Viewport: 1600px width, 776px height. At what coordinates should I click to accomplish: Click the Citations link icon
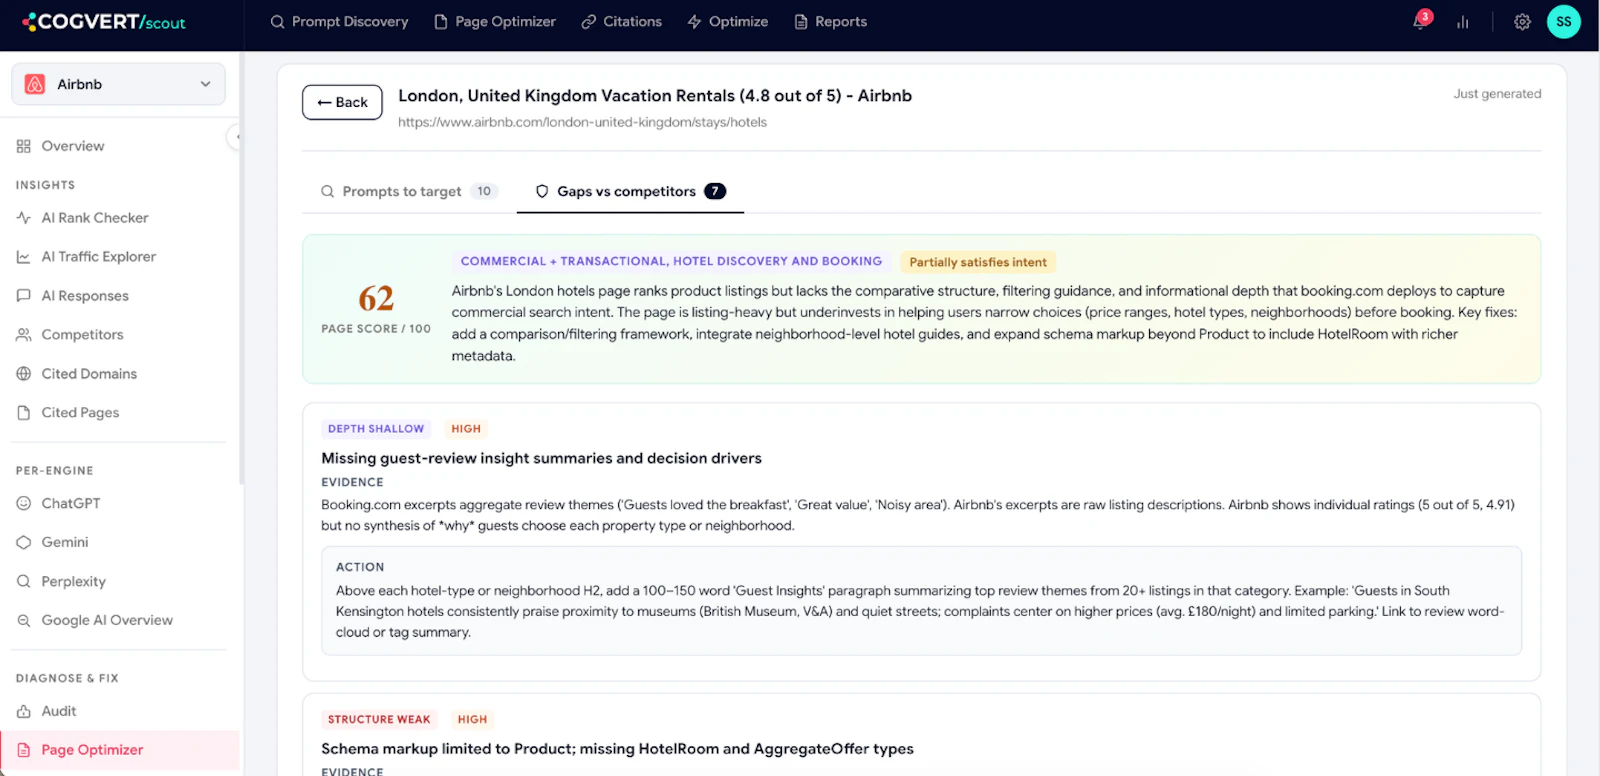pos(589,22)
